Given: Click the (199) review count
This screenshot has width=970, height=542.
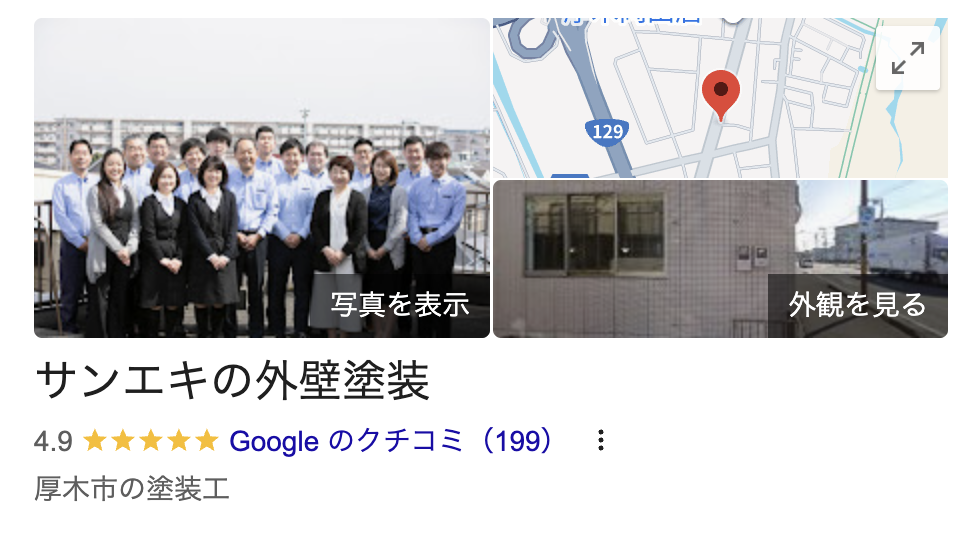Looking at the screenshot, I should point(517,441).
